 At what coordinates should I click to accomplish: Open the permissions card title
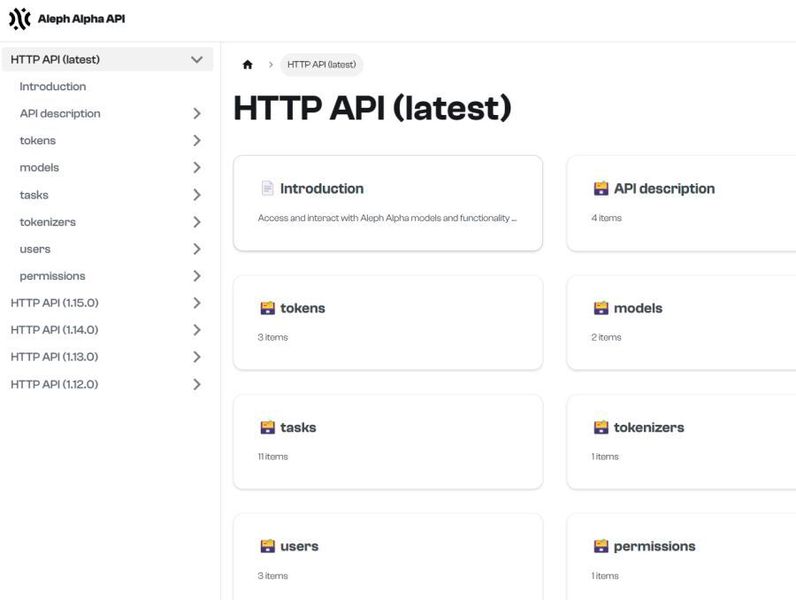(x=654, y=546)
